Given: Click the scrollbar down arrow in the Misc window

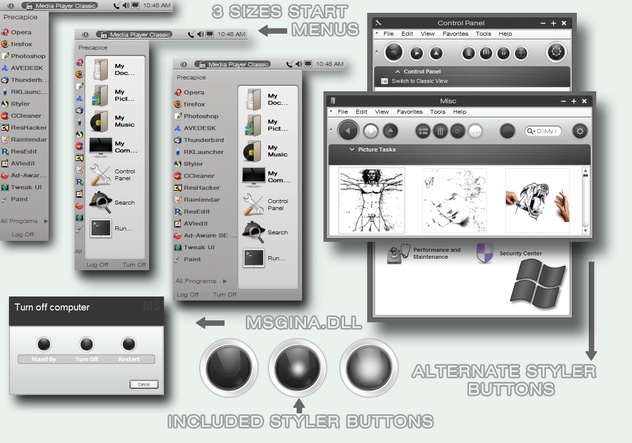Looking at the screenshot, I should (x=586, y=231).
